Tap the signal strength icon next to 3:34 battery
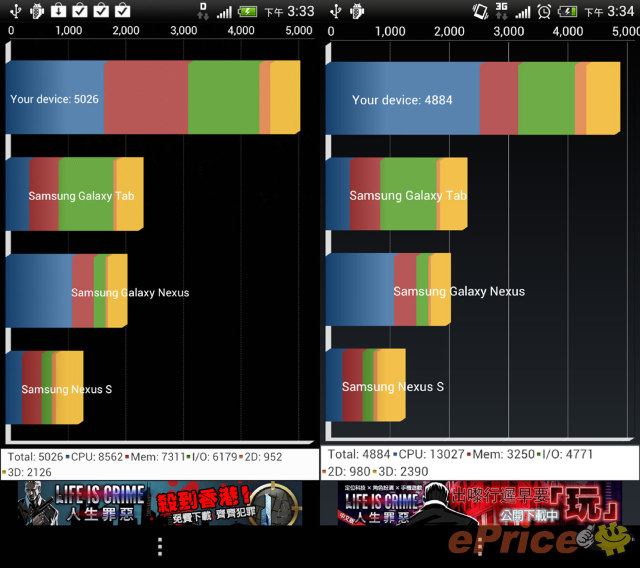This screenshot has height=568, width=640. tap(522, 12)
